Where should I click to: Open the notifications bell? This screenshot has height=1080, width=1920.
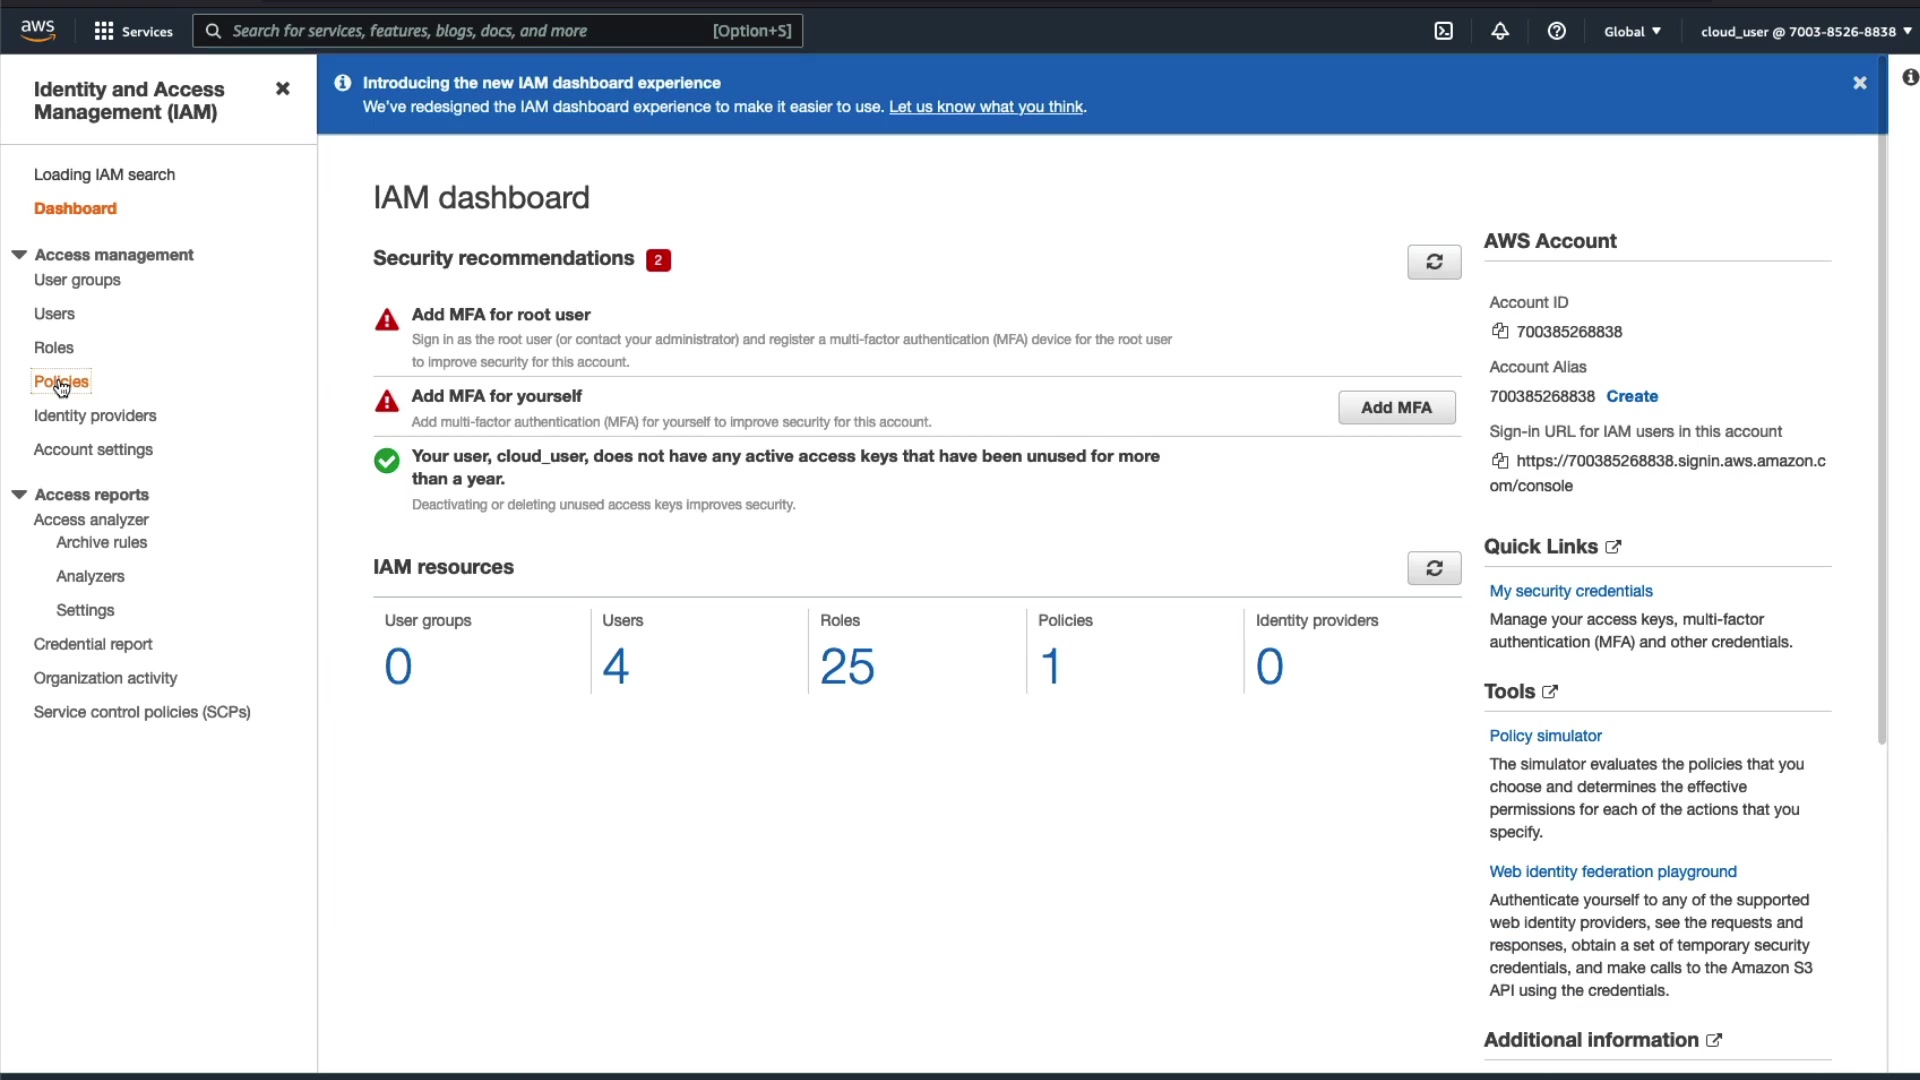[1500, 31]
